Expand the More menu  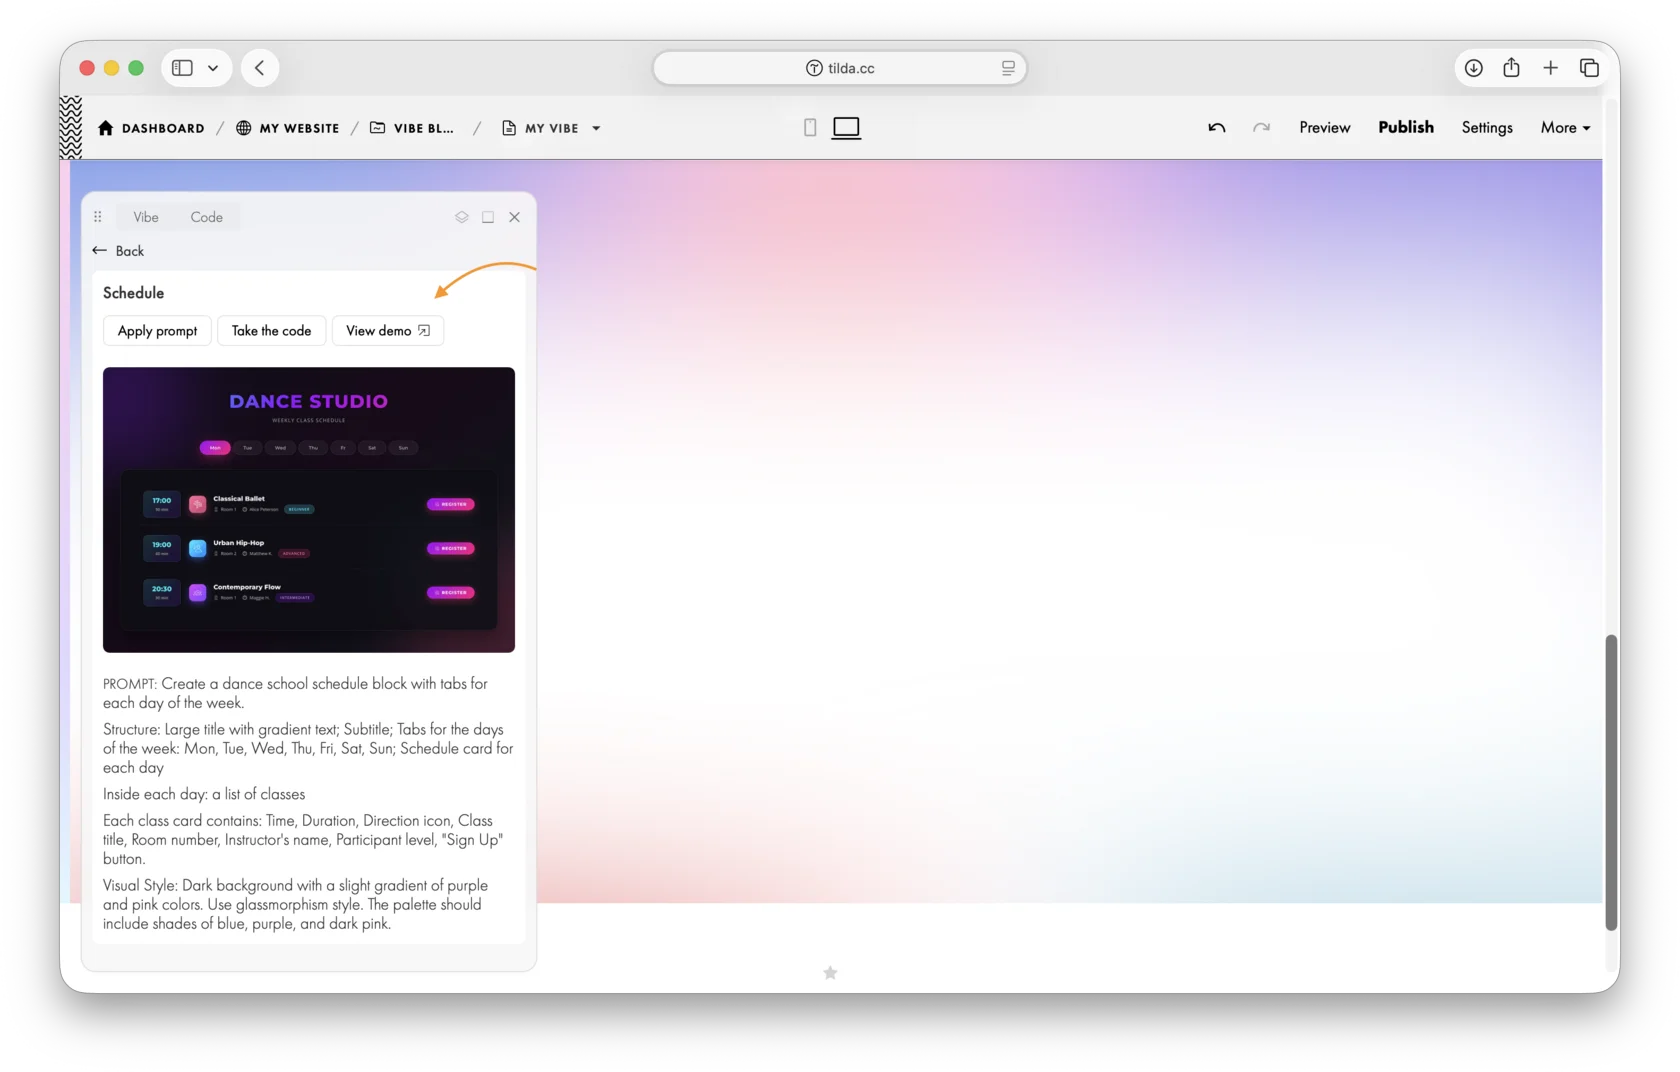pos(1565,127)
